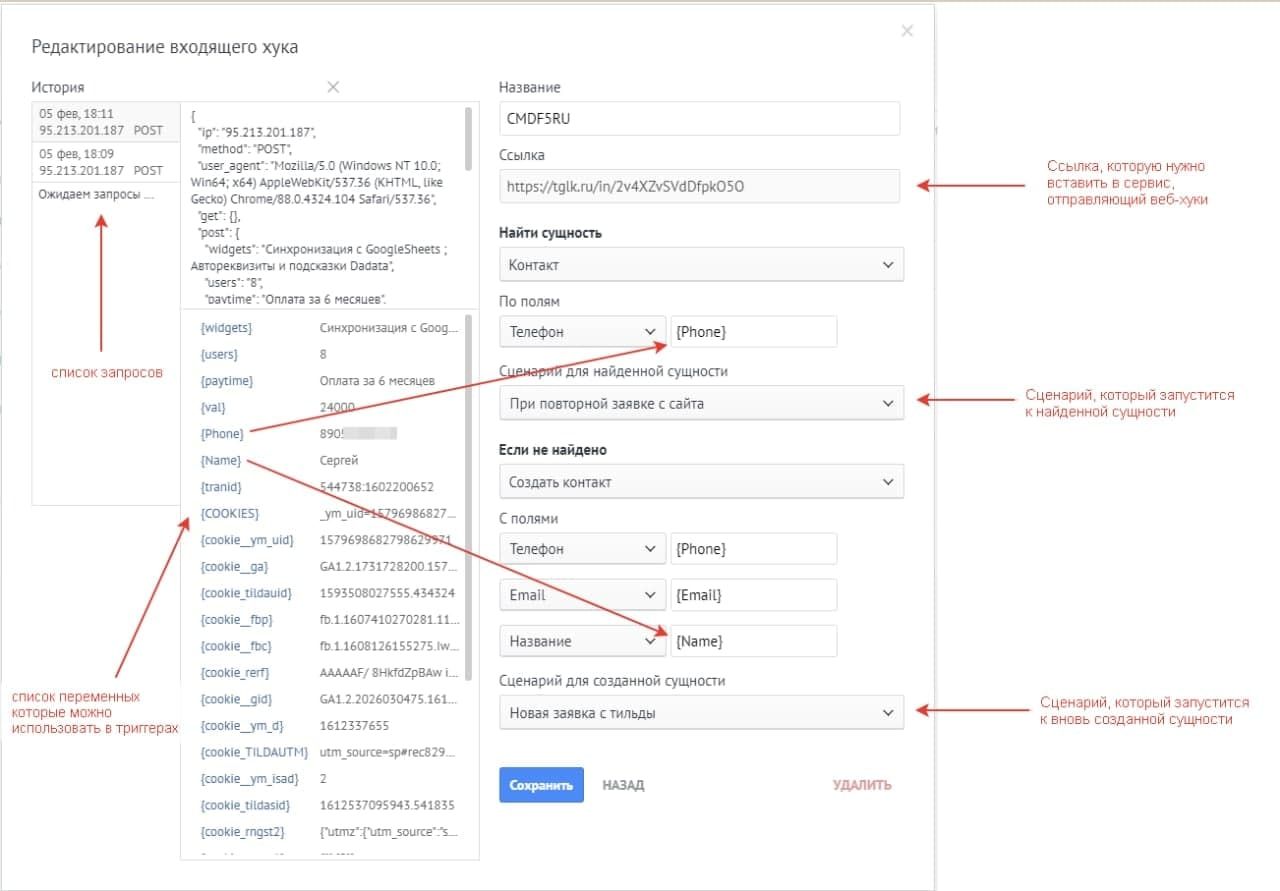
Task: Click the Сохранить button
Action: point(541,785)
